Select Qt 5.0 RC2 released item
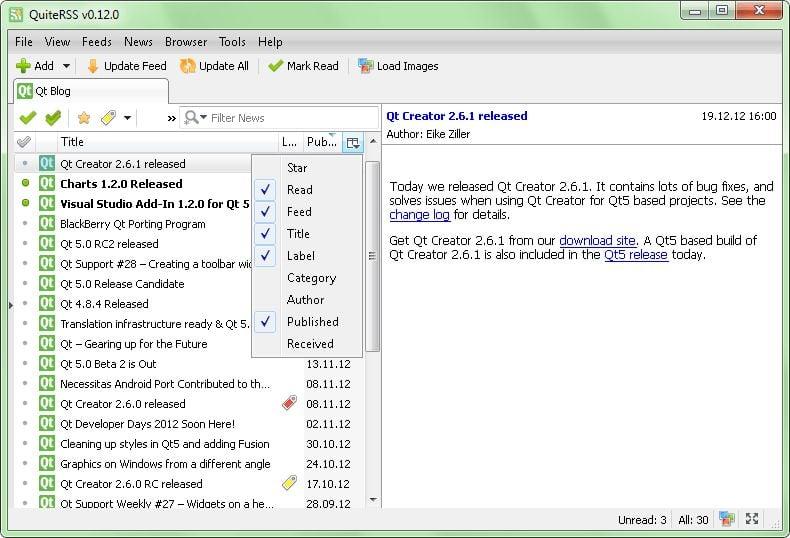Image resolution: width=790 pixels, height=538 pixels. click(x=133, y=244)
